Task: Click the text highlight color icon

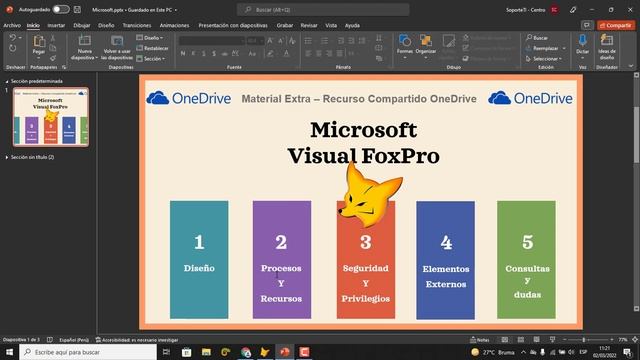Action: [x=270, y=53]
